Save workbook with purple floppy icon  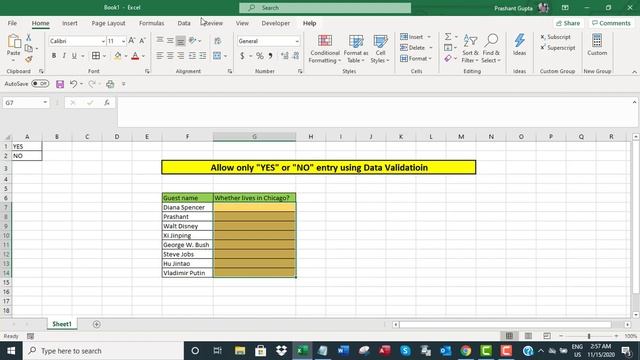pyautogui.click(x=60, y=84)
